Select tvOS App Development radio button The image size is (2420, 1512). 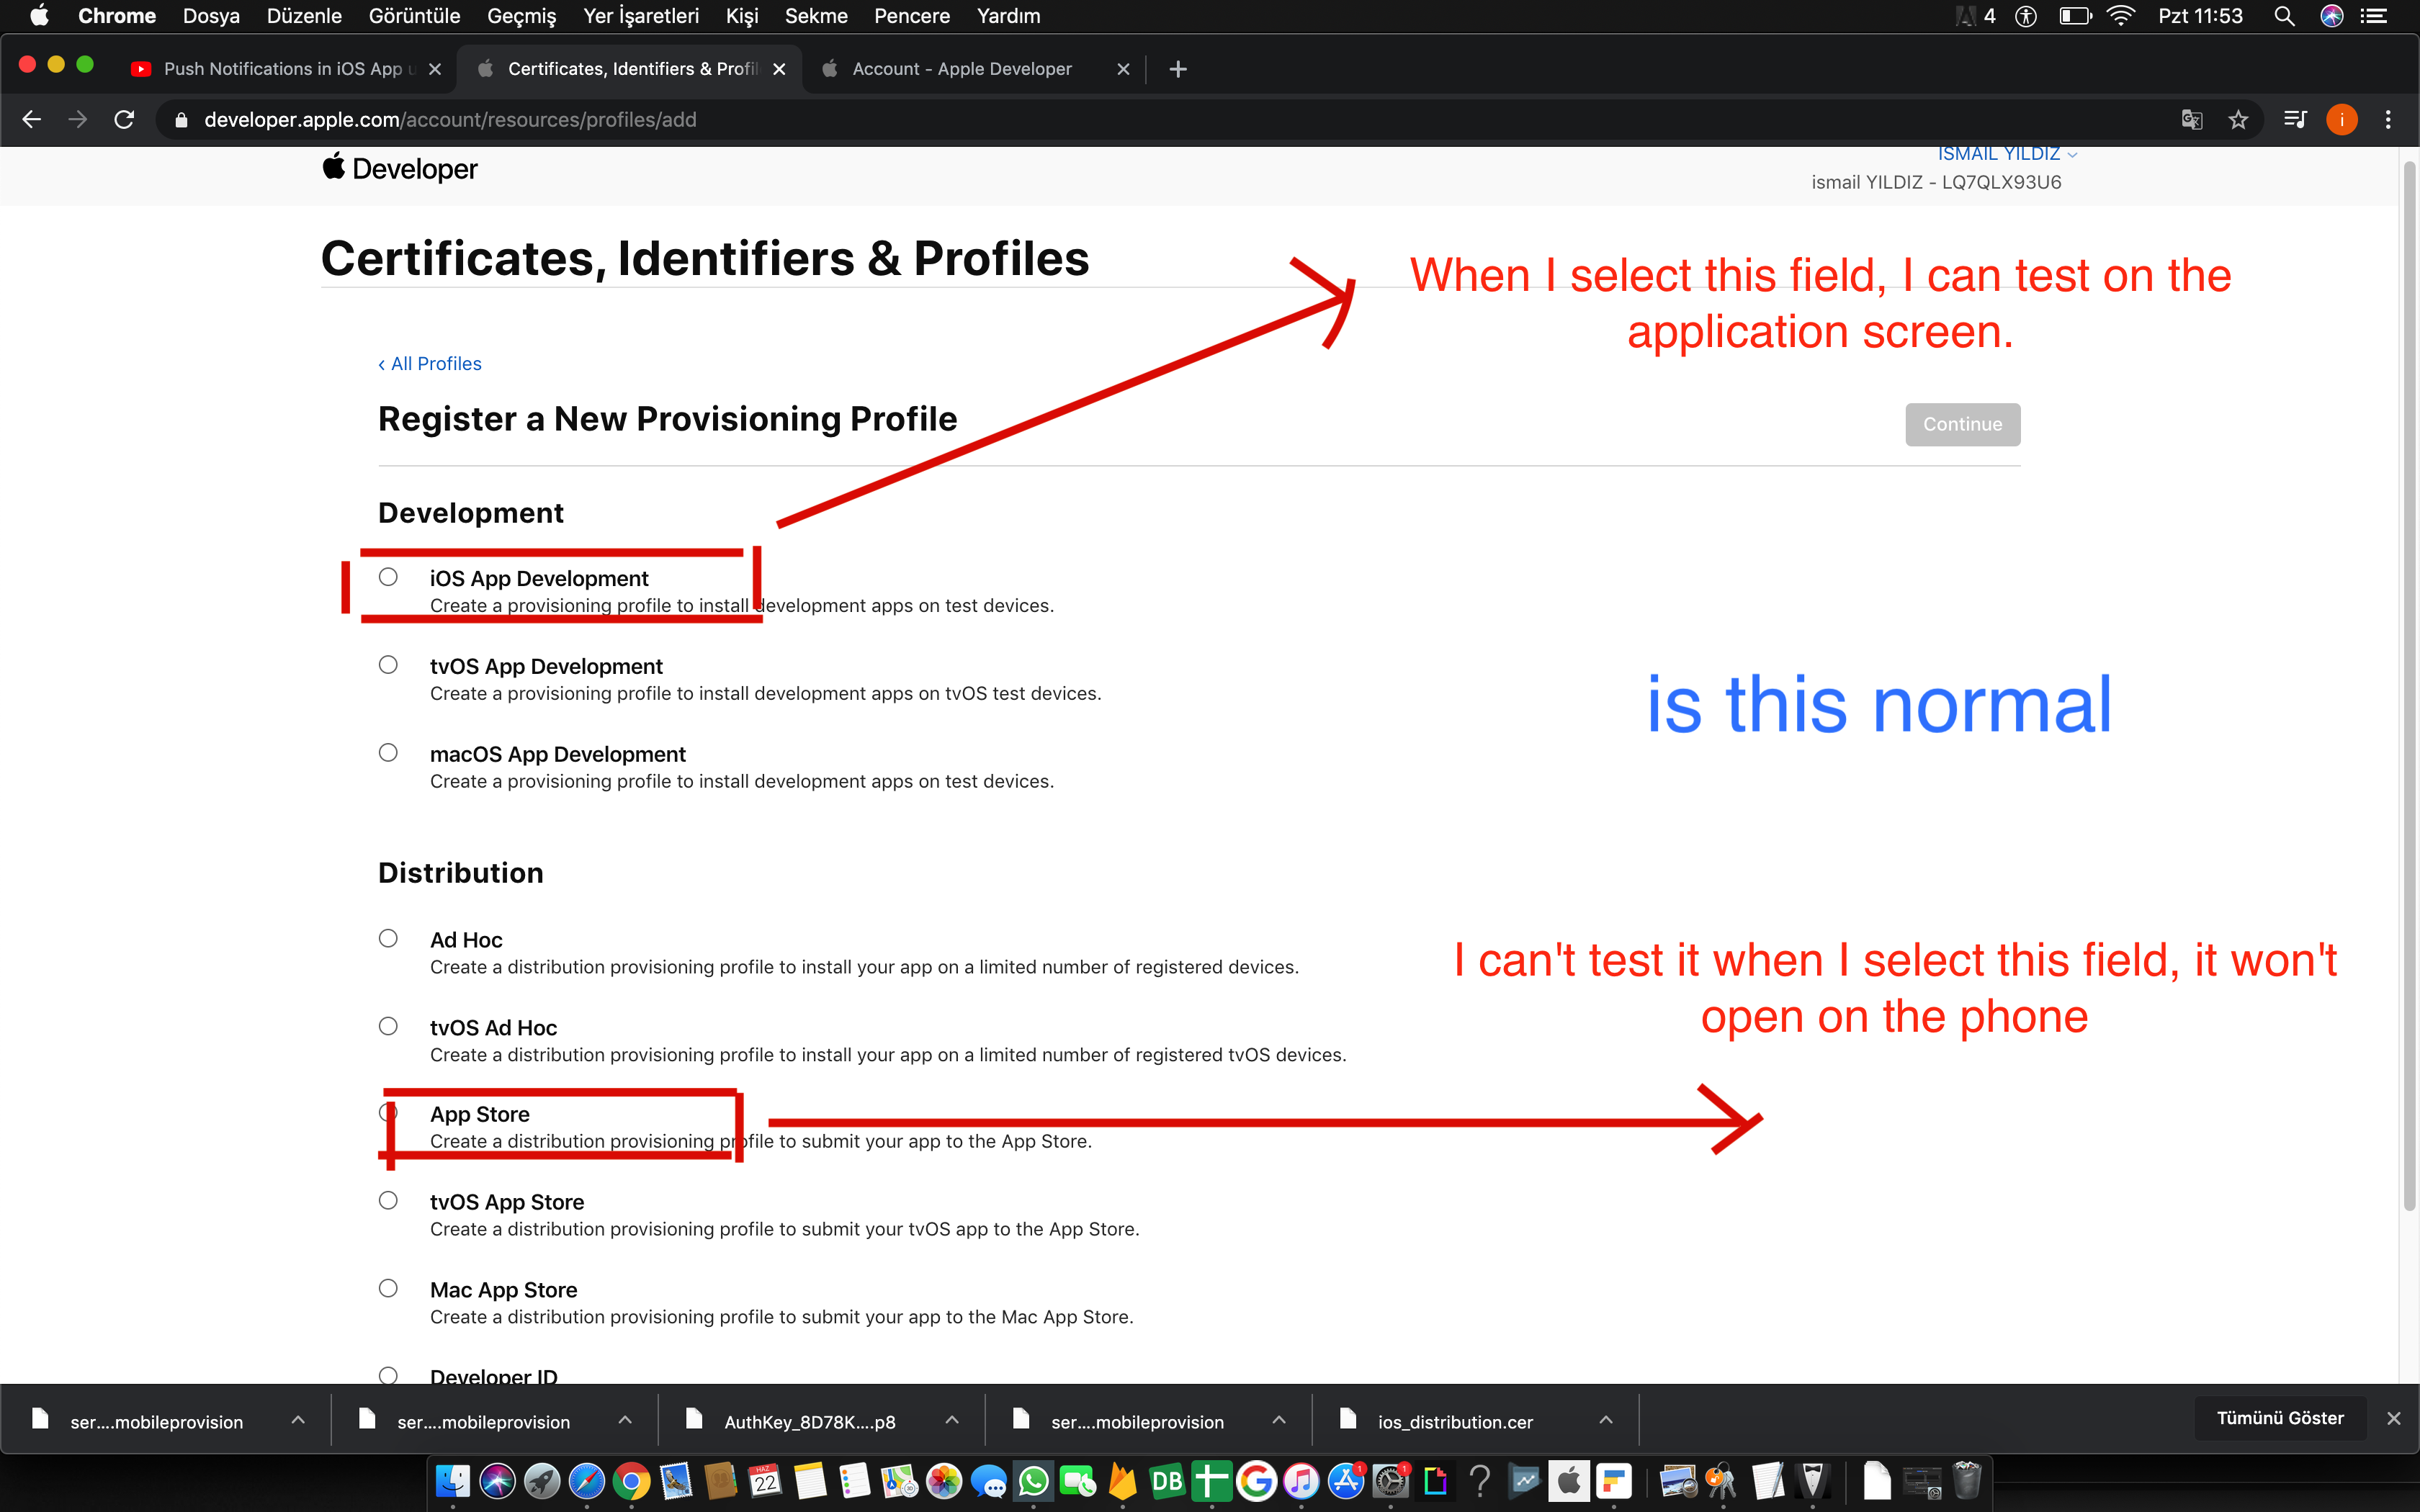tap(388, 665)
